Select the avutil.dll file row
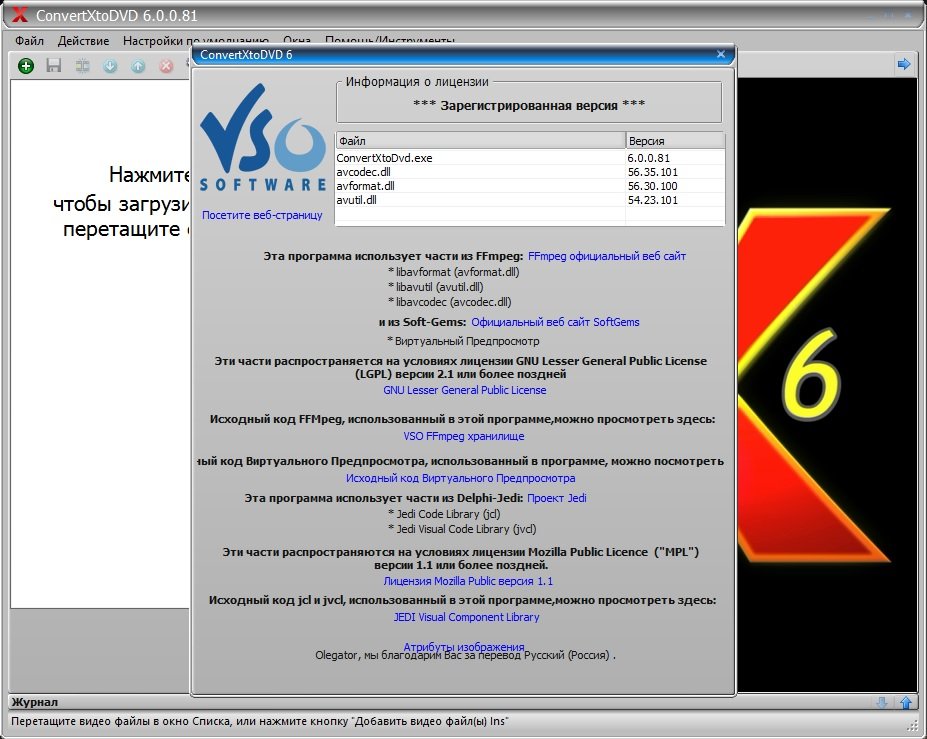The width and height of the screenshot is (927, 739). [x=530, y=200]
